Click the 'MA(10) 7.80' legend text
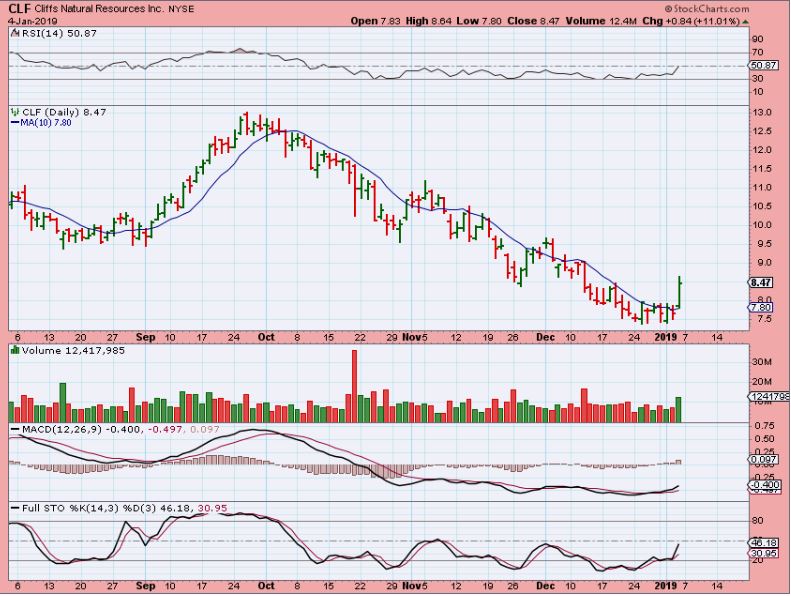This screenshot has height=596, width=791. (45, 123)
